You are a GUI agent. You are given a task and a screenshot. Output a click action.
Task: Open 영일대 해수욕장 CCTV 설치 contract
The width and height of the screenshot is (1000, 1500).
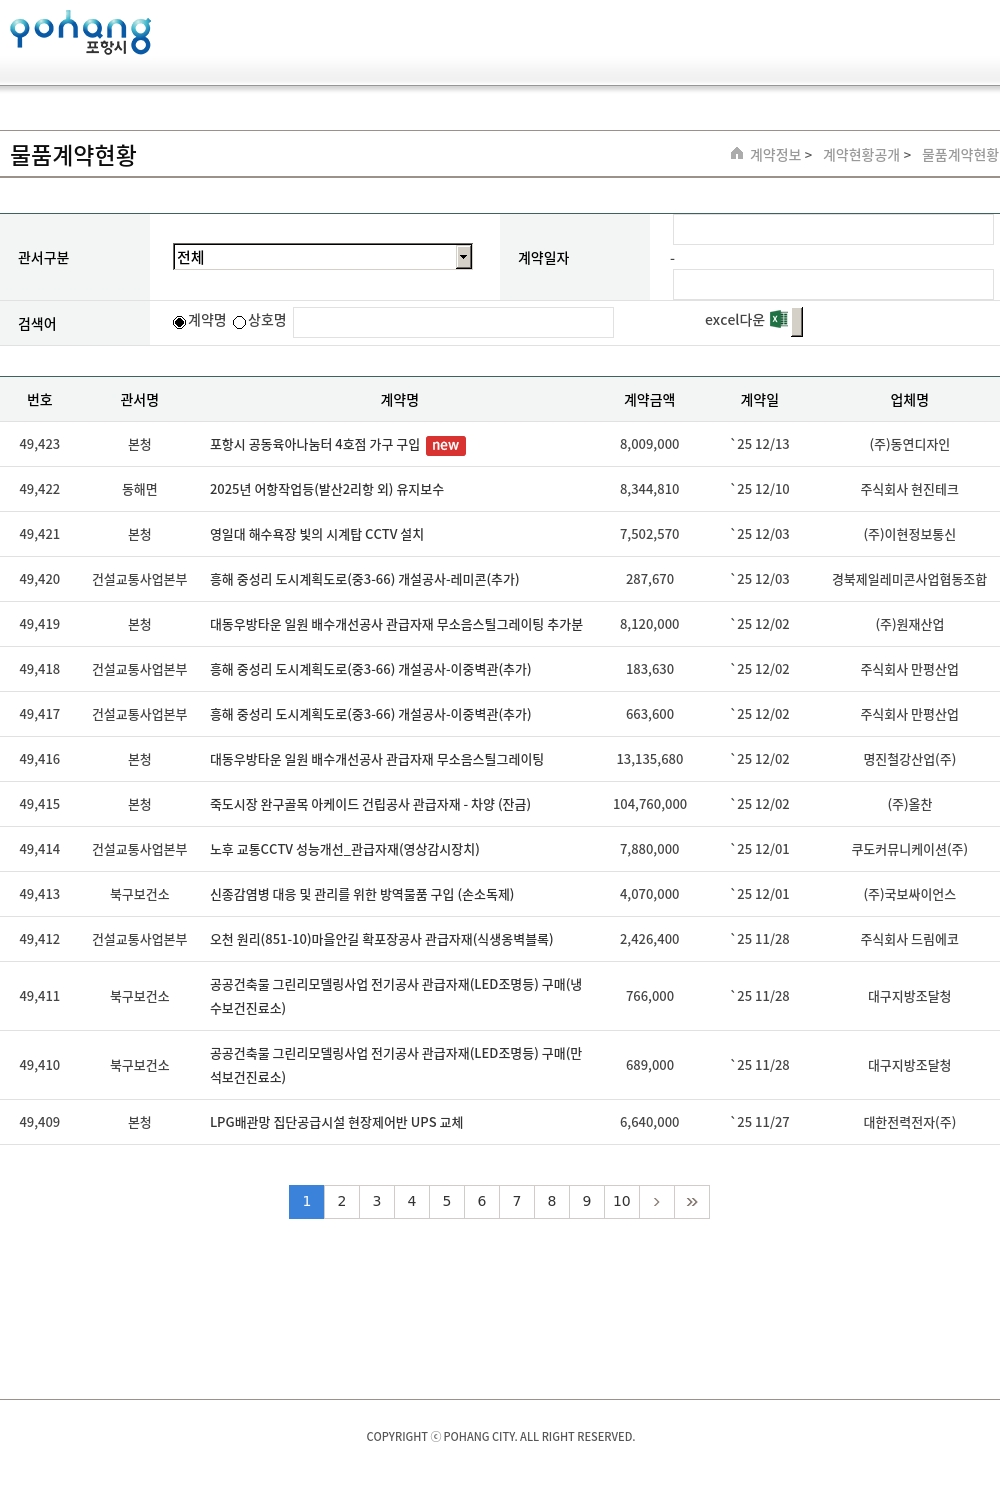(317, 535)
